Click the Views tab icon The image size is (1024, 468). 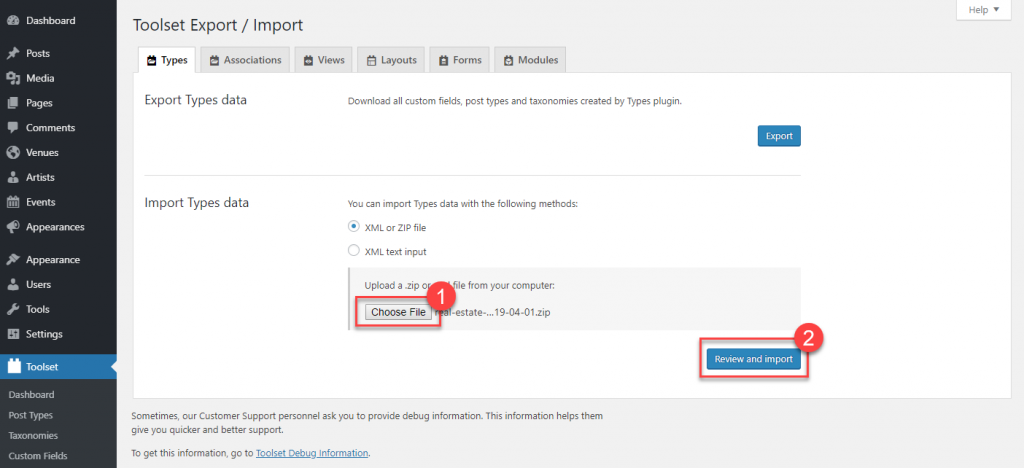pyautogui.click(x=308, y=60)
